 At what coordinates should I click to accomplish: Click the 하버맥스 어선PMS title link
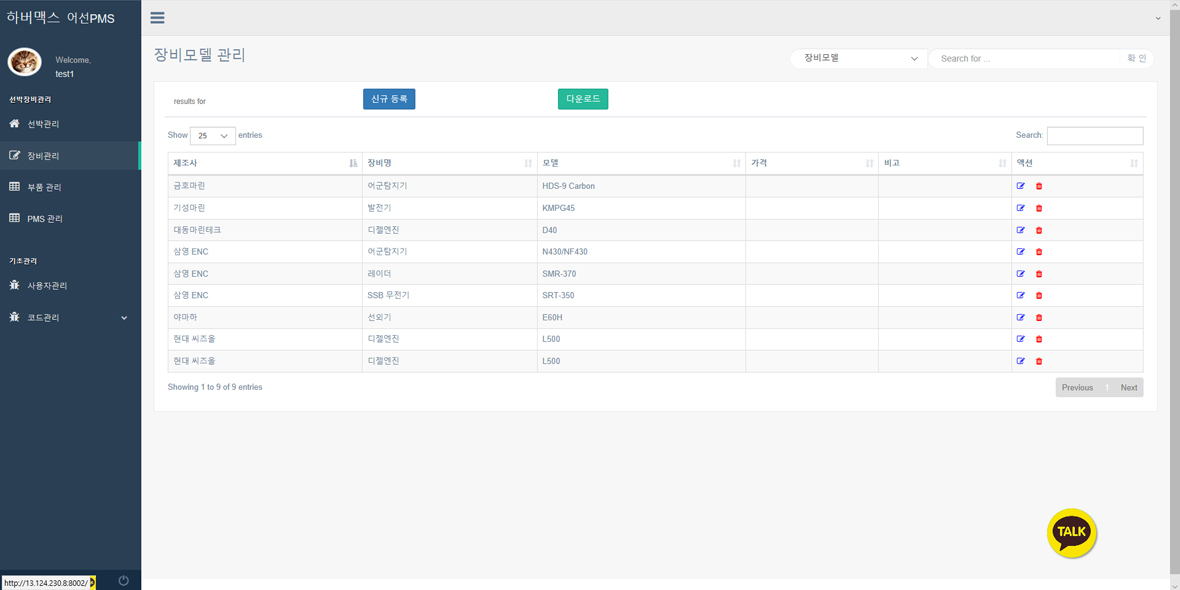[x=60, y=18]
